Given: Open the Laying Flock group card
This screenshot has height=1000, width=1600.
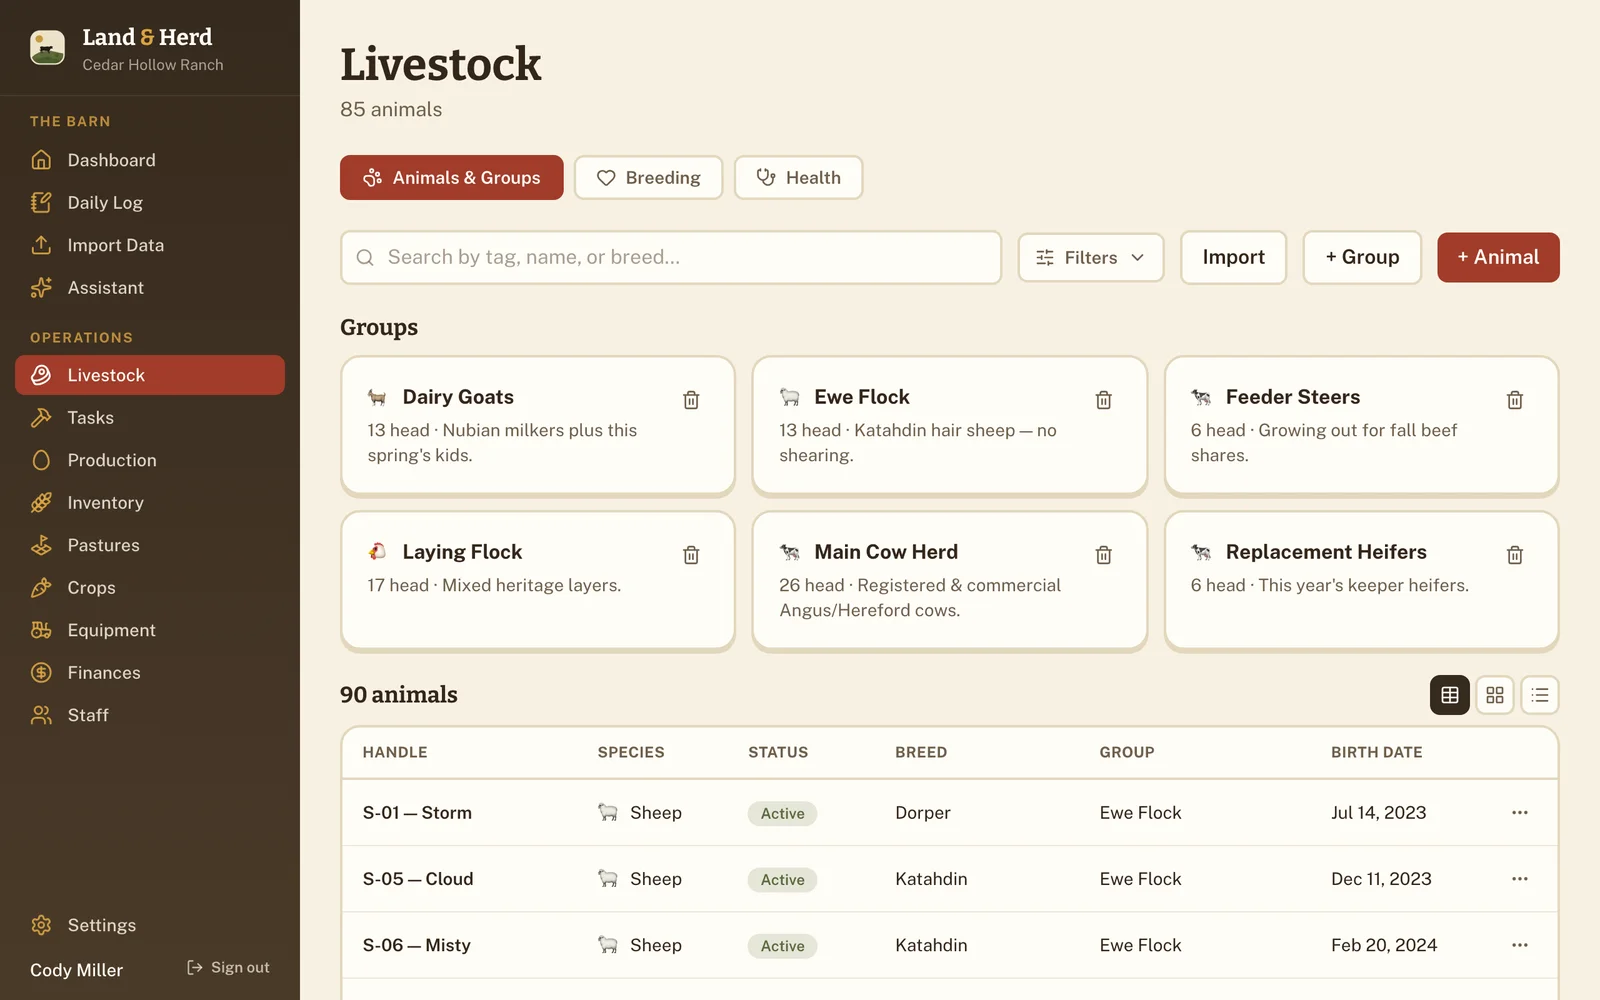Looking at the screenshot, I should tap(538, 581).
